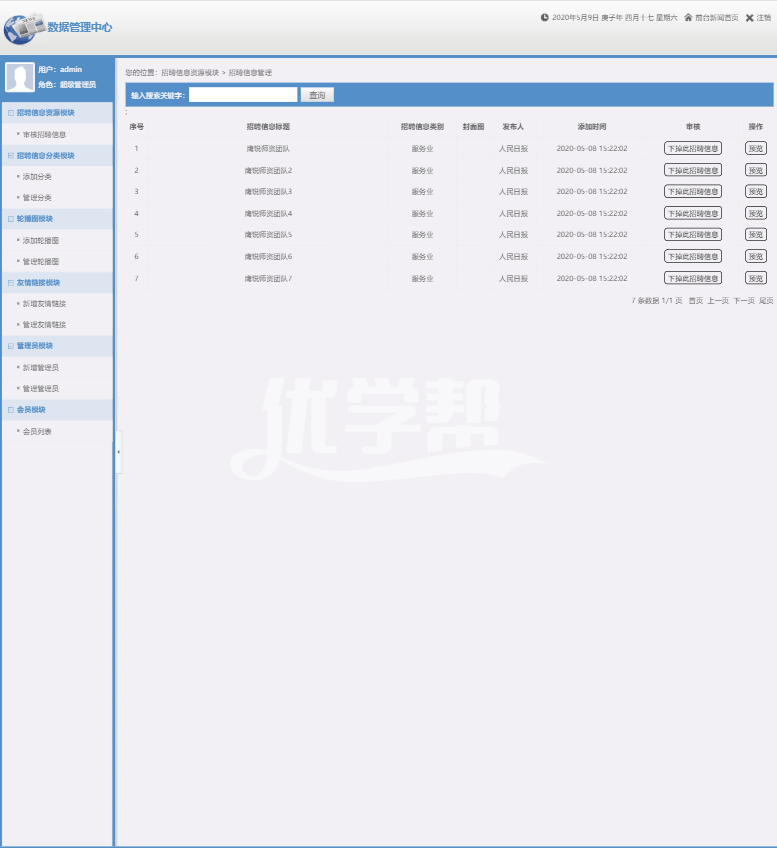Image resolution: width=777 pixels, height=848 pixels.
Task: Click 预览 for 庸悦师资团队4 row
Action: (x=755, y=213)
